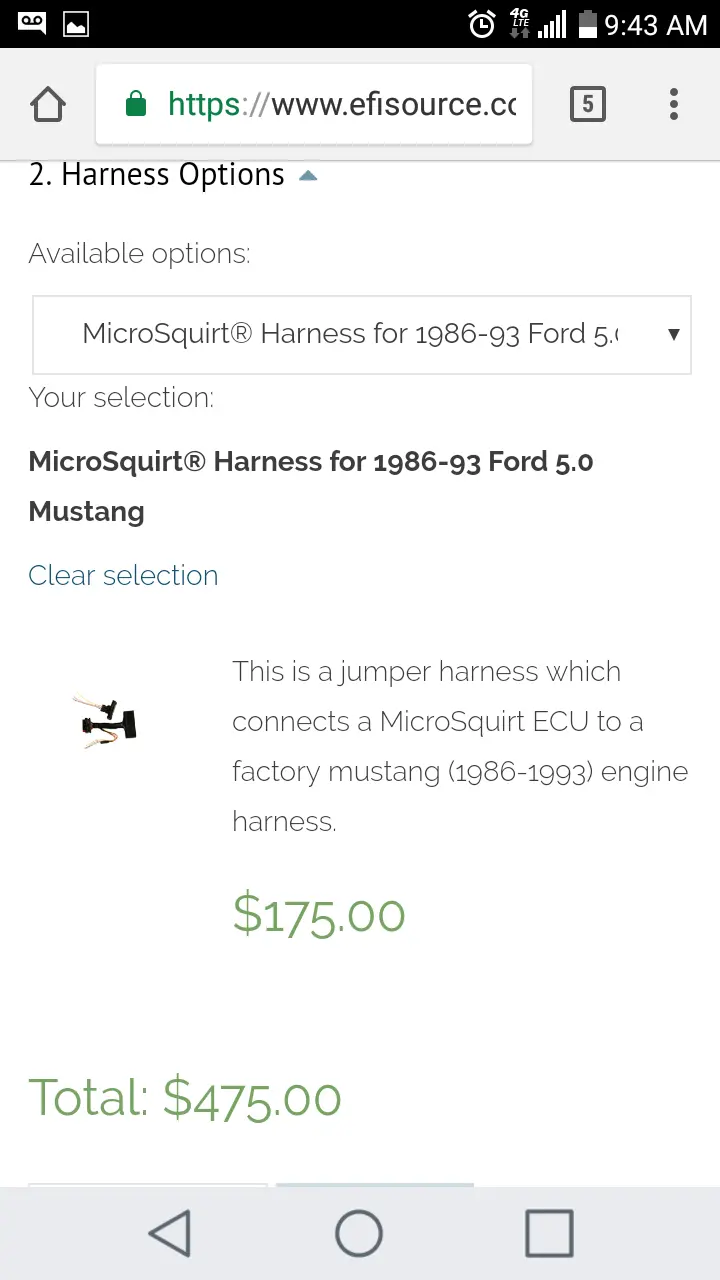
Task: Tap the $175.00 harness price
Action: [x=319, y=914]
